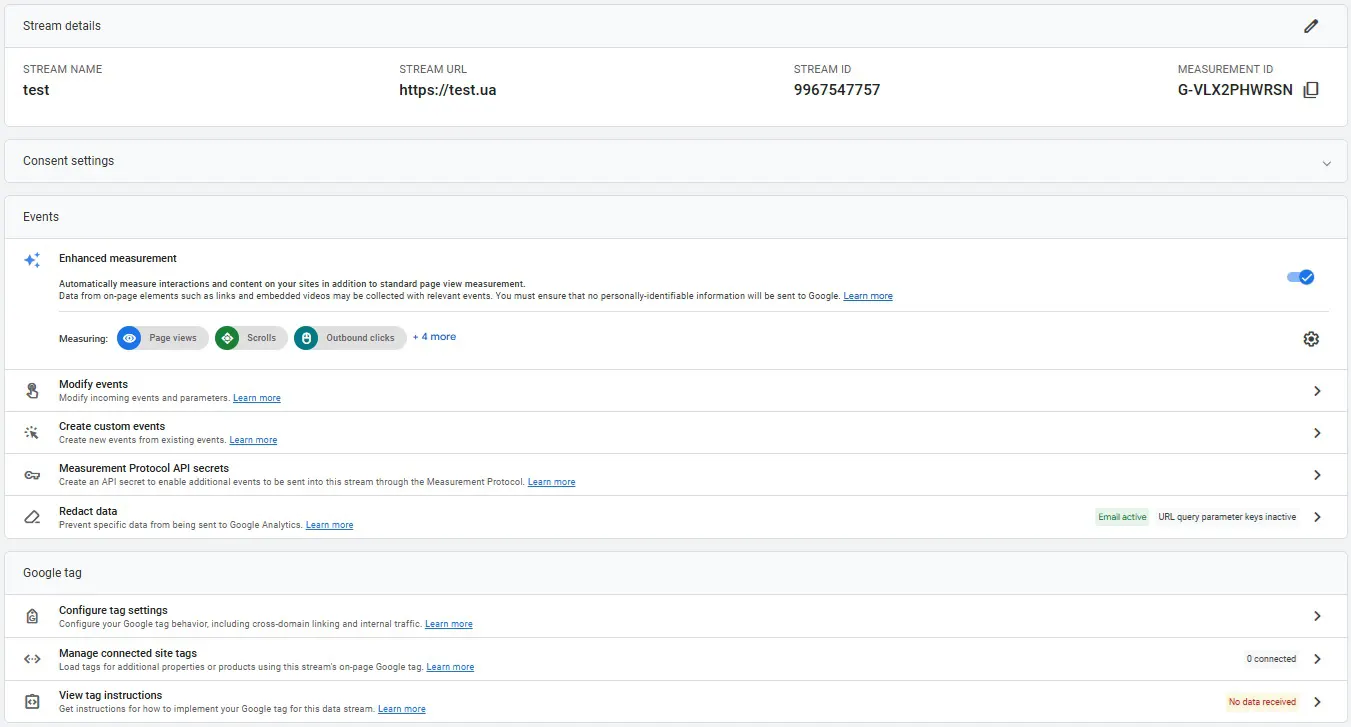Viewport: 1351px width, 727px height.
Task: Click the Page views eye icon
Action: tap(129, 338)
